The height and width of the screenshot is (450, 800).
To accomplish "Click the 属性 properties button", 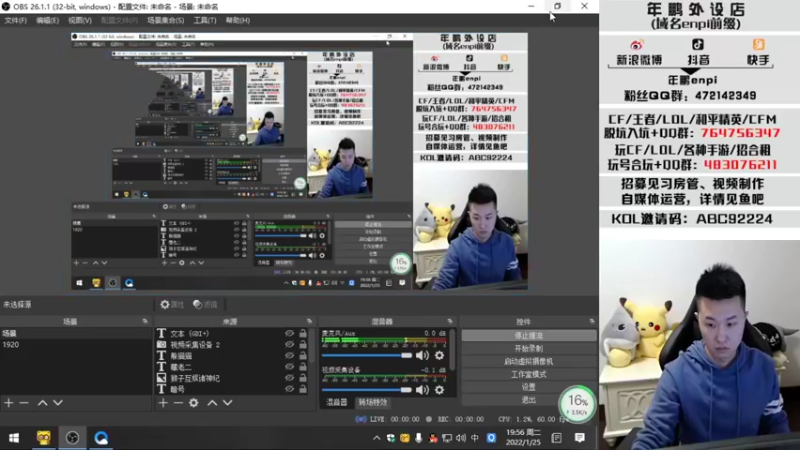I will pos(172,305).
